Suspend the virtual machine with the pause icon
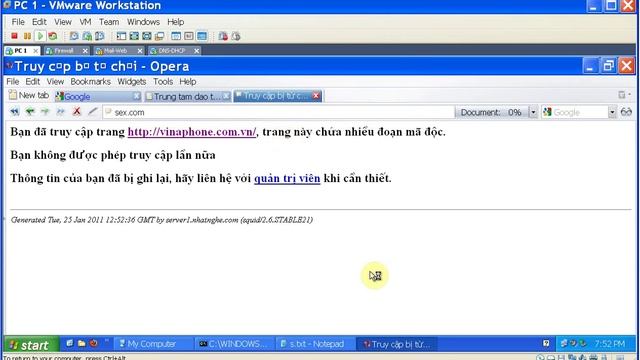Viewport: 640px width, 360px height. click(x=27, y=36)
